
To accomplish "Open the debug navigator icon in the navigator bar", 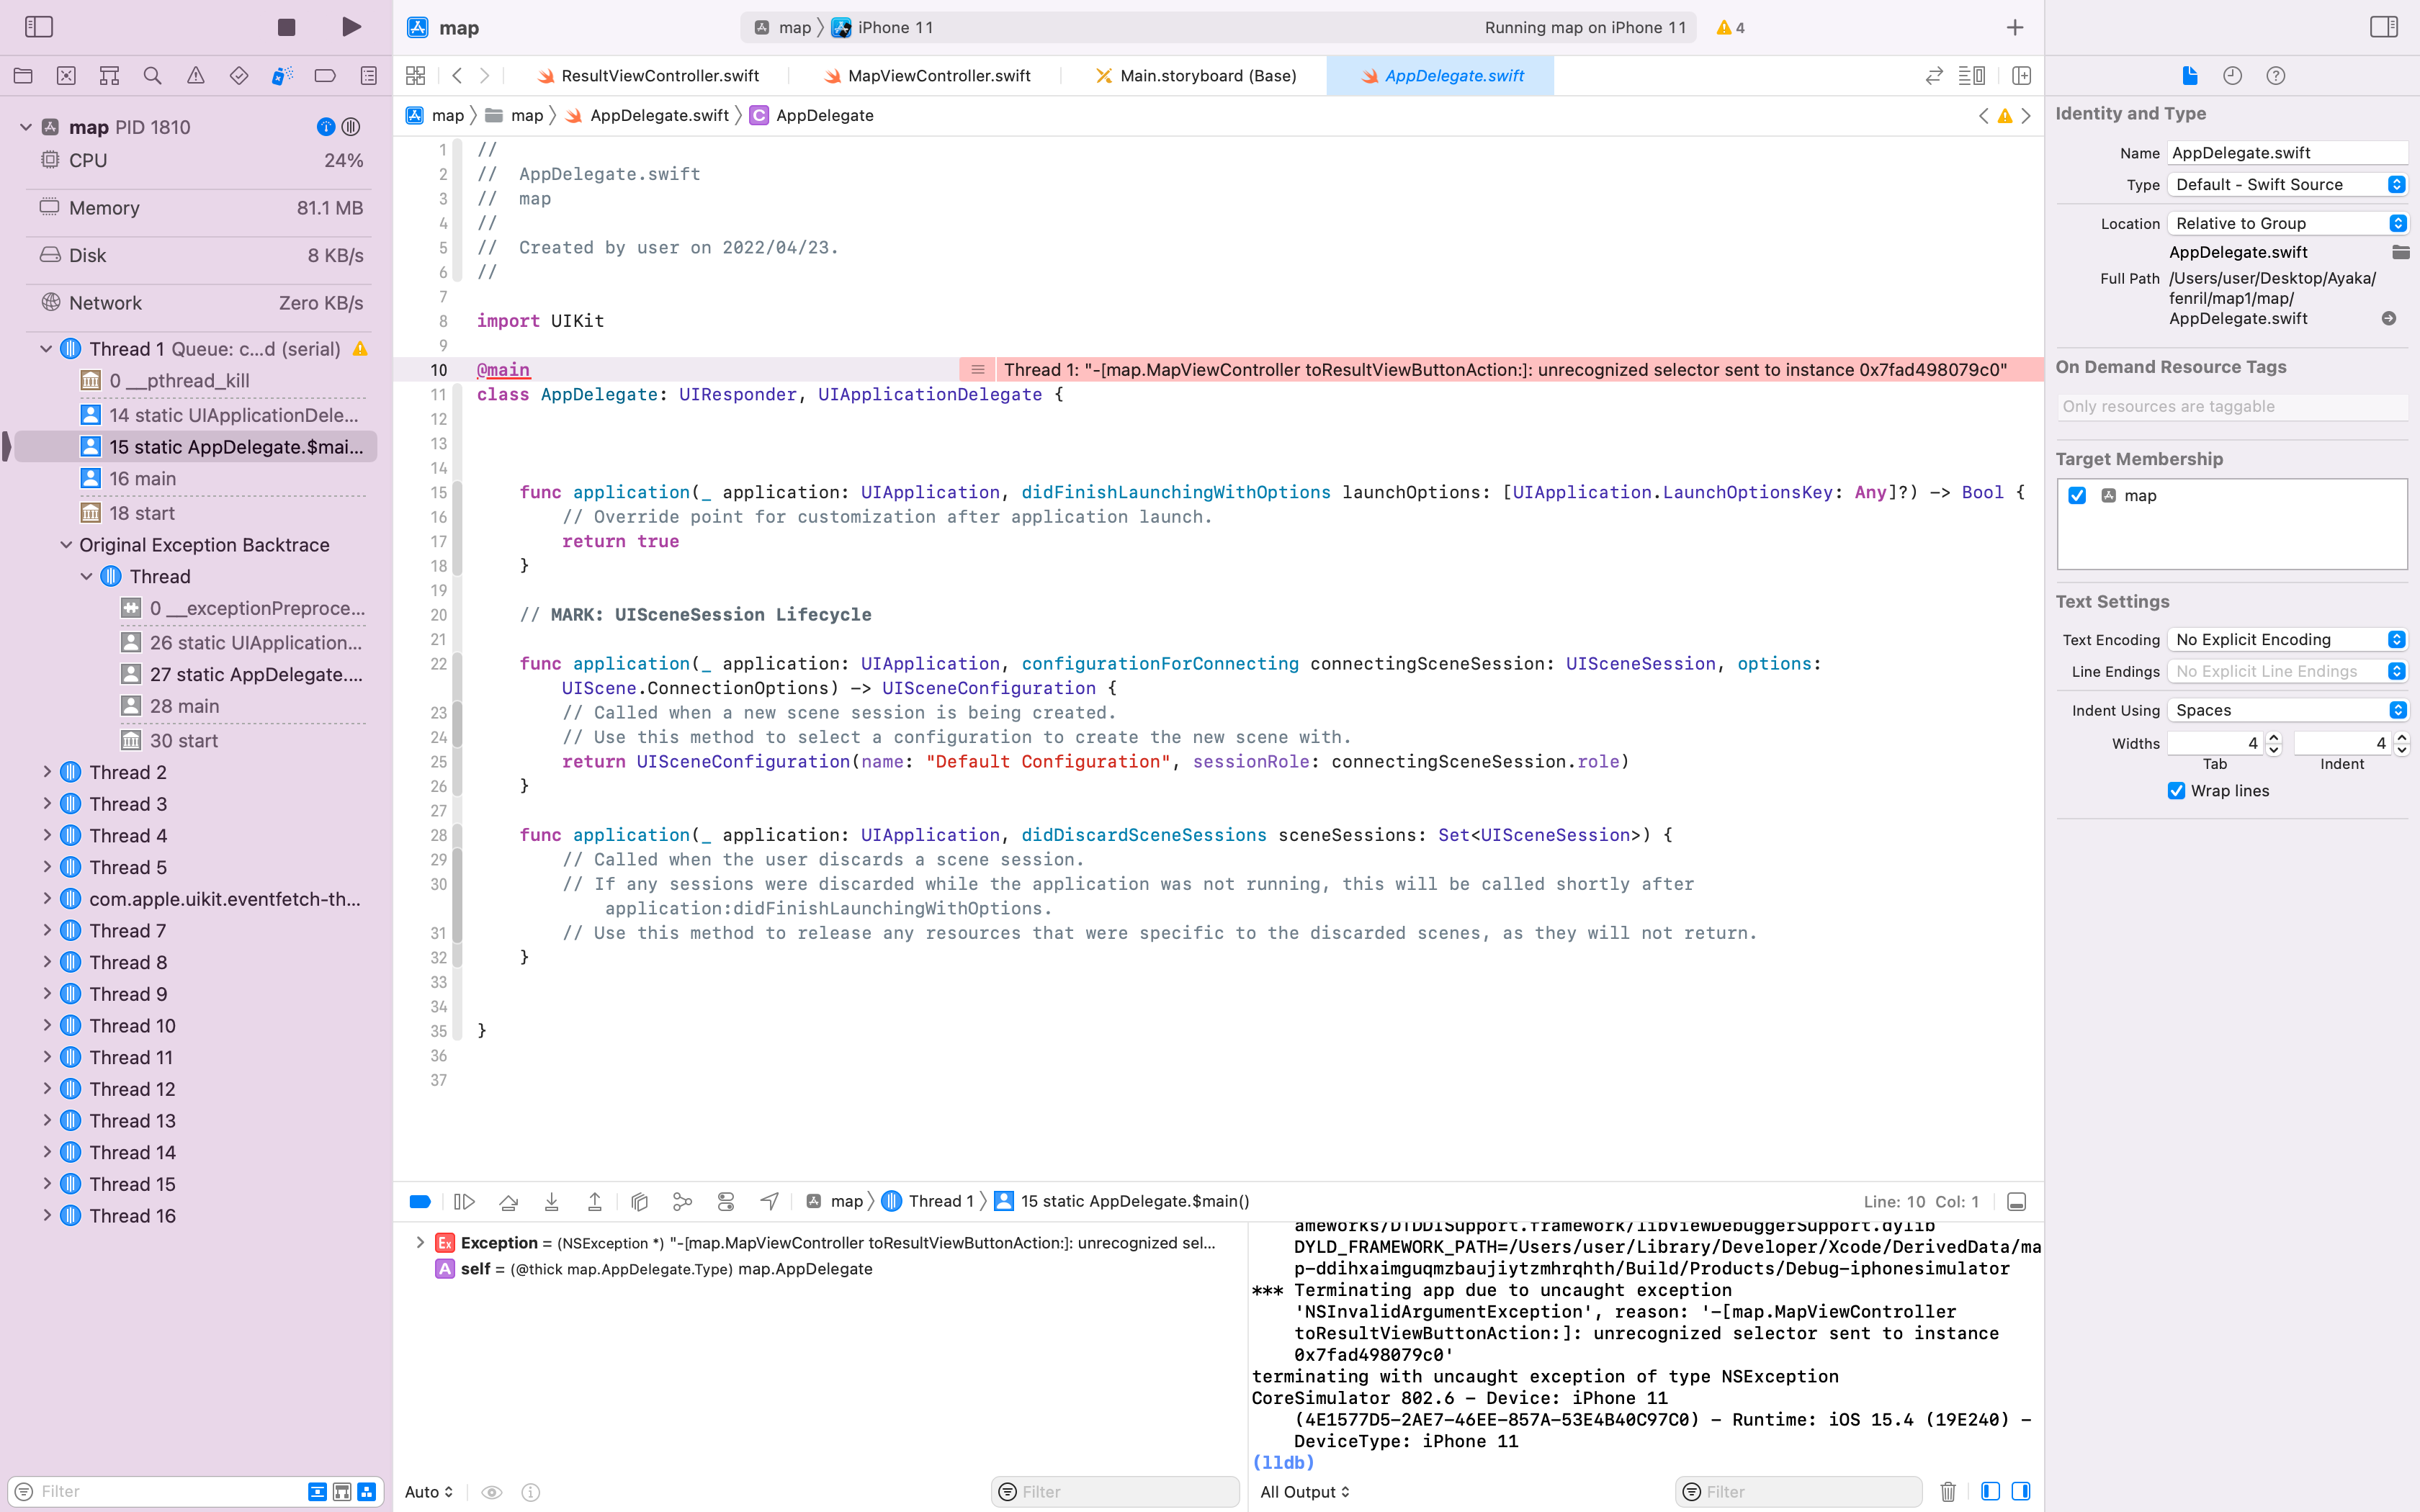I will (x=282, y=75).
